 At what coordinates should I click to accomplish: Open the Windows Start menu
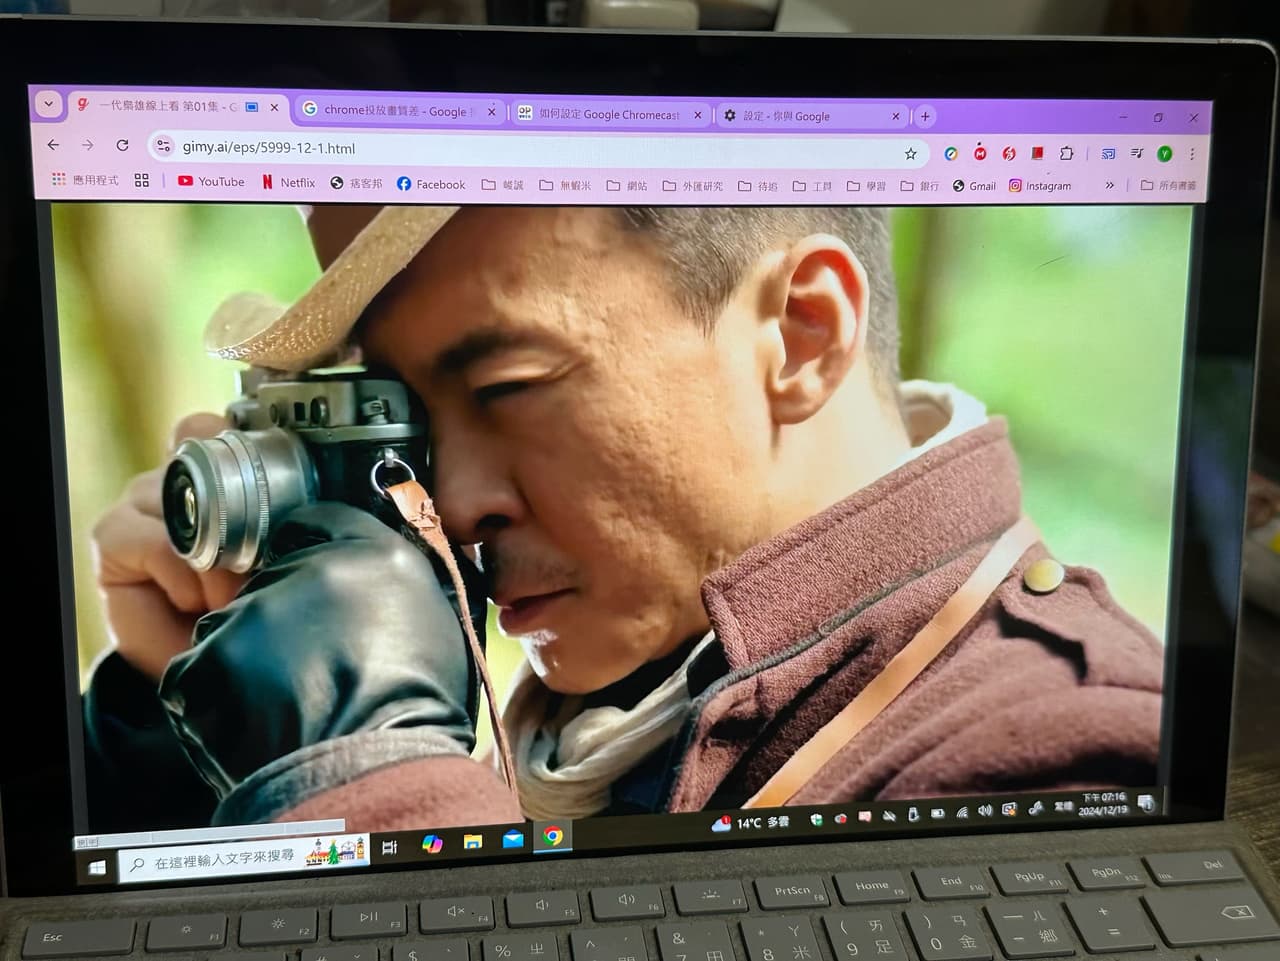coord(97,866)
